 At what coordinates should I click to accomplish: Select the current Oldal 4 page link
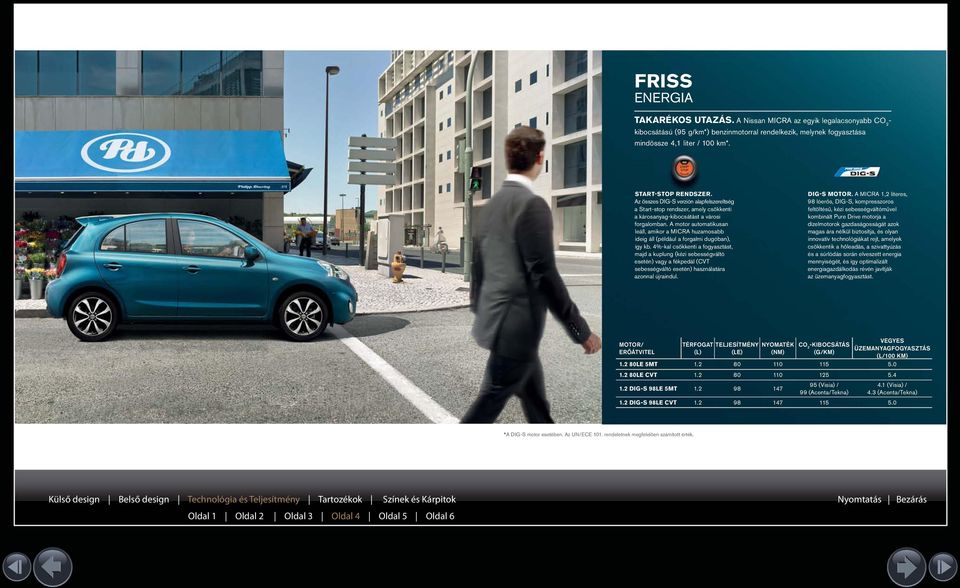point(345,516)
